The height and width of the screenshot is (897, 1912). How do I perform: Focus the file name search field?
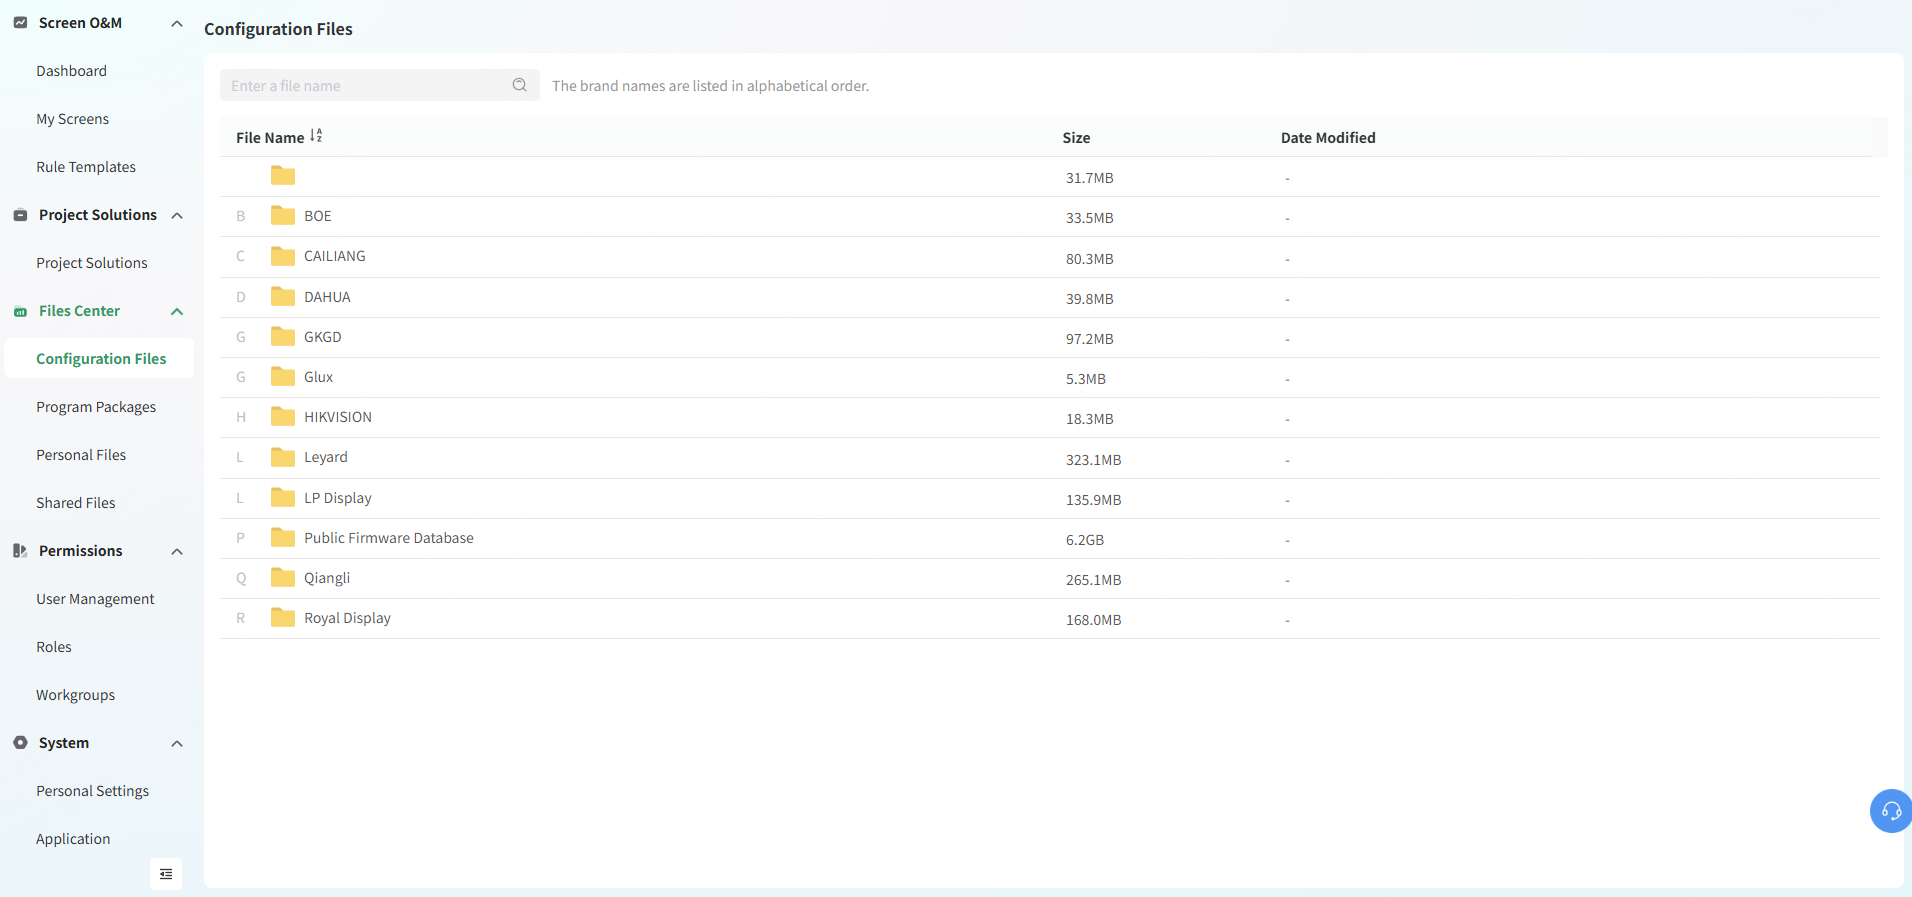coord(380,85)
